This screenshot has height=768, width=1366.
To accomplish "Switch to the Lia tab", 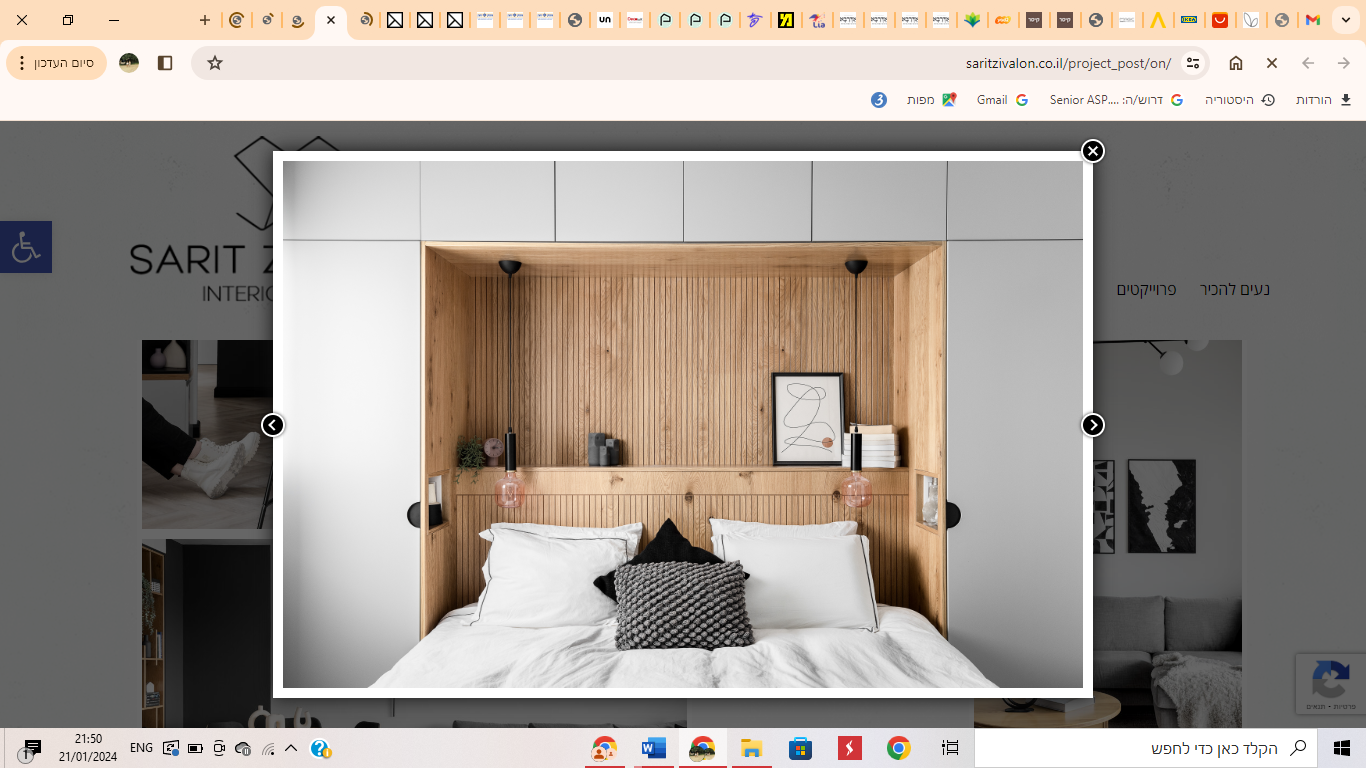I will 817,20.
